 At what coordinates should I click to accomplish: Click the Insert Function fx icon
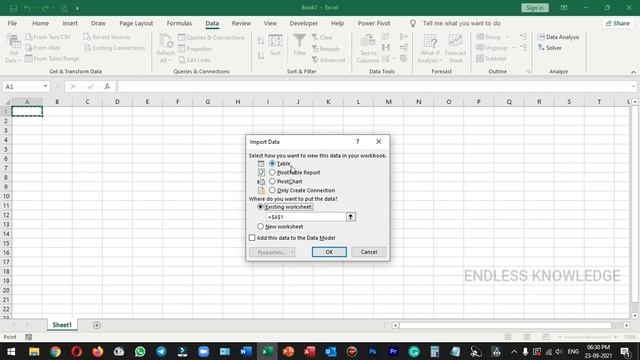pyautogui.click(x=107, y=87)
